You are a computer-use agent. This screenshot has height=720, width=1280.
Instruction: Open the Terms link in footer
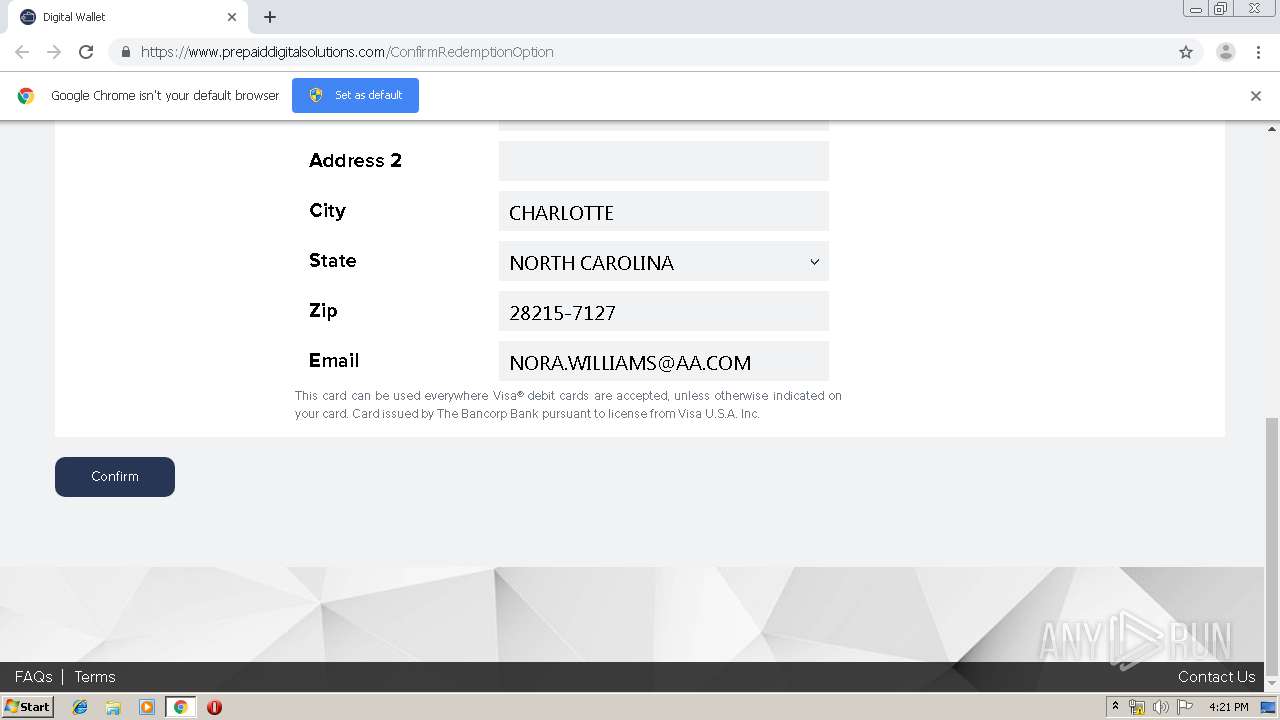(x=95, y=677)
